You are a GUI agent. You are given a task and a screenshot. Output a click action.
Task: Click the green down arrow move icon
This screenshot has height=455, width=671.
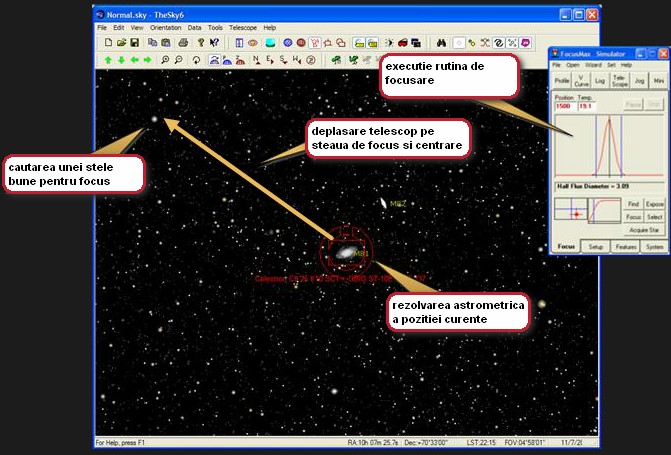coord(120,60)
